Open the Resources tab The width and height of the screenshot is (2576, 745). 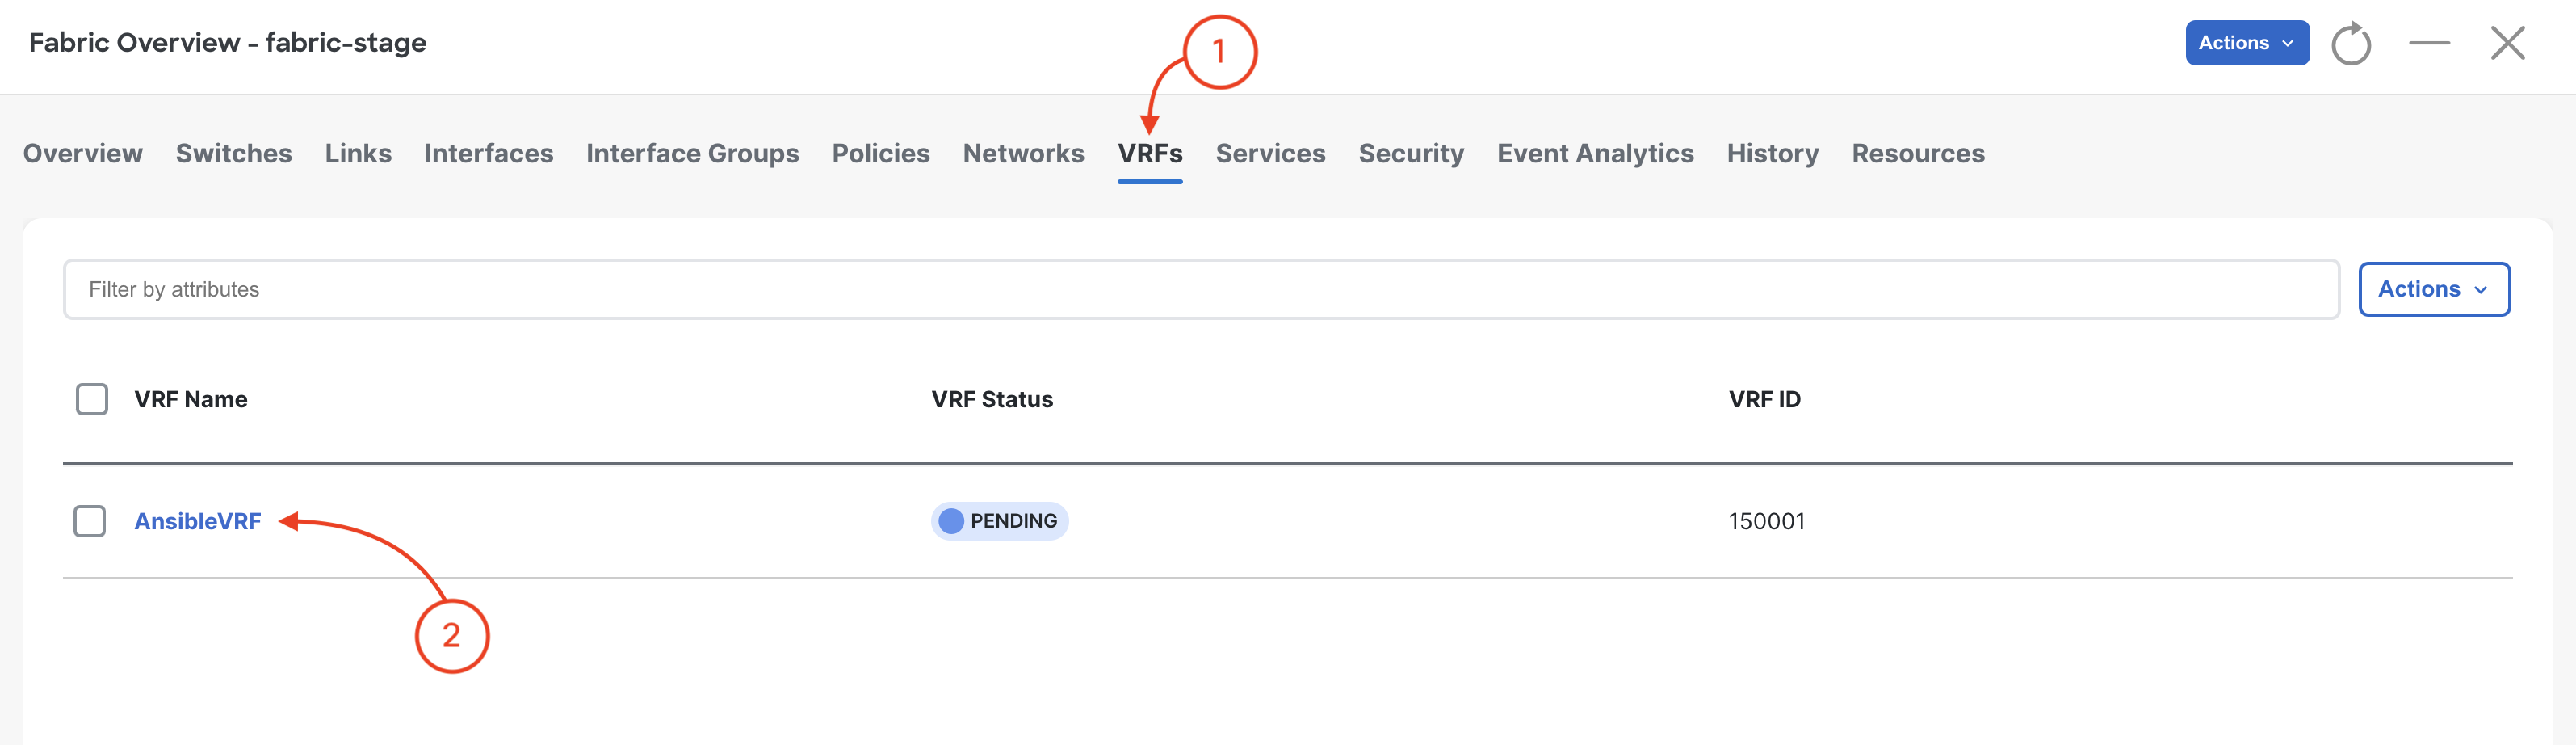(1918, 153)
